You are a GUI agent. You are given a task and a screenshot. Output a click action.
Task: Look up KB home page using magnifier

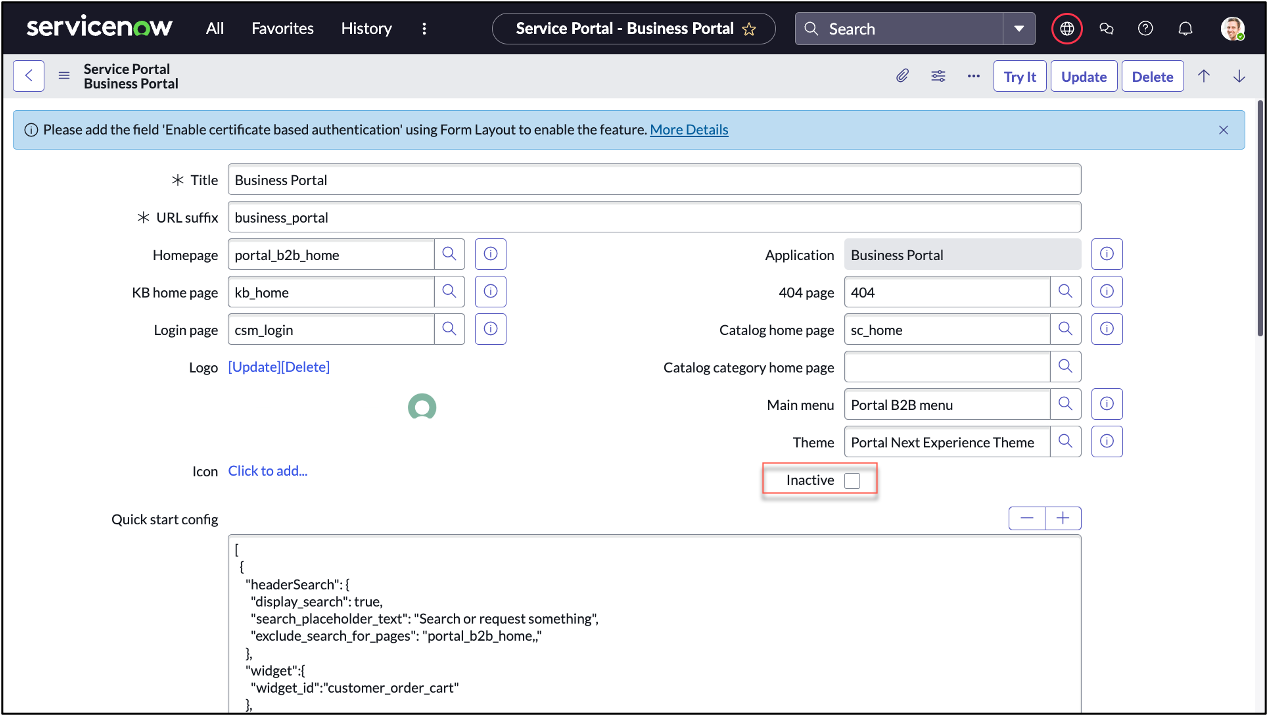(449, 292)
